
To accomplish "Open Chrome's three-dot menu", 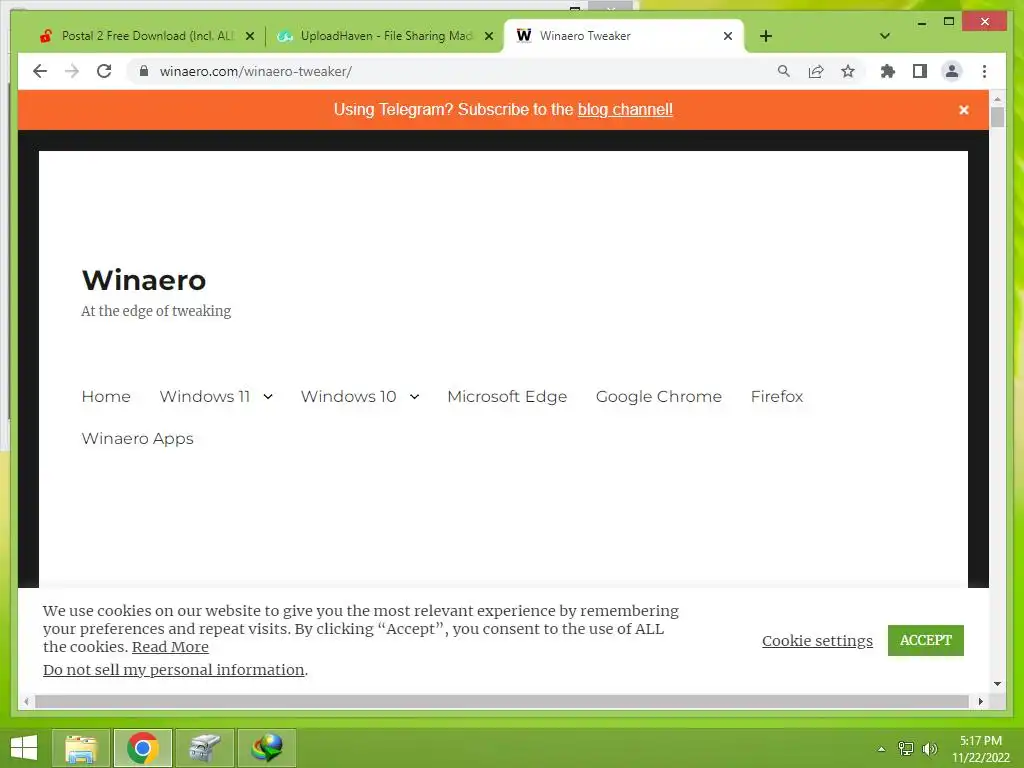I will 984,71.
